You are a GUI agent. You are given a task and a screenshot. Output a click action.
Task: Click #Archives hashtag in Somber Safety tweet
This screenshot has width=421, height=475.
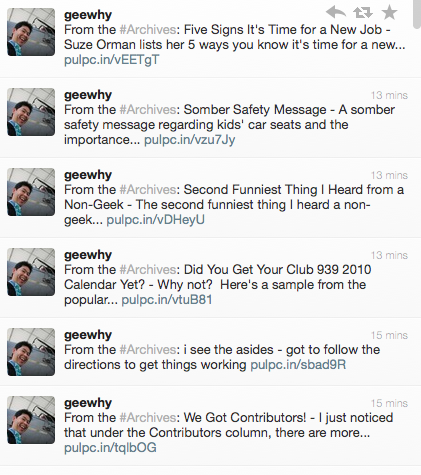(x=148, y=110)
